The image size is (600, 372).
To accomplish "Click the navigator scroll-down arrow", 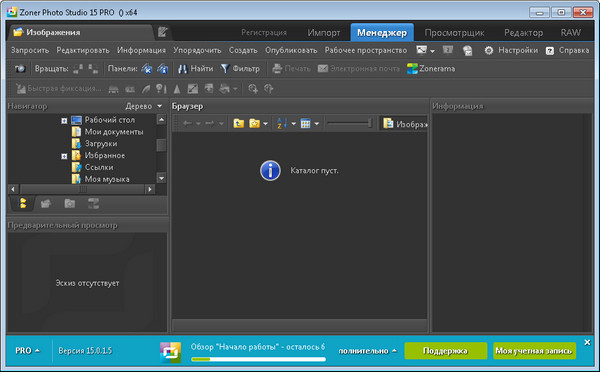I will (161, 178).
